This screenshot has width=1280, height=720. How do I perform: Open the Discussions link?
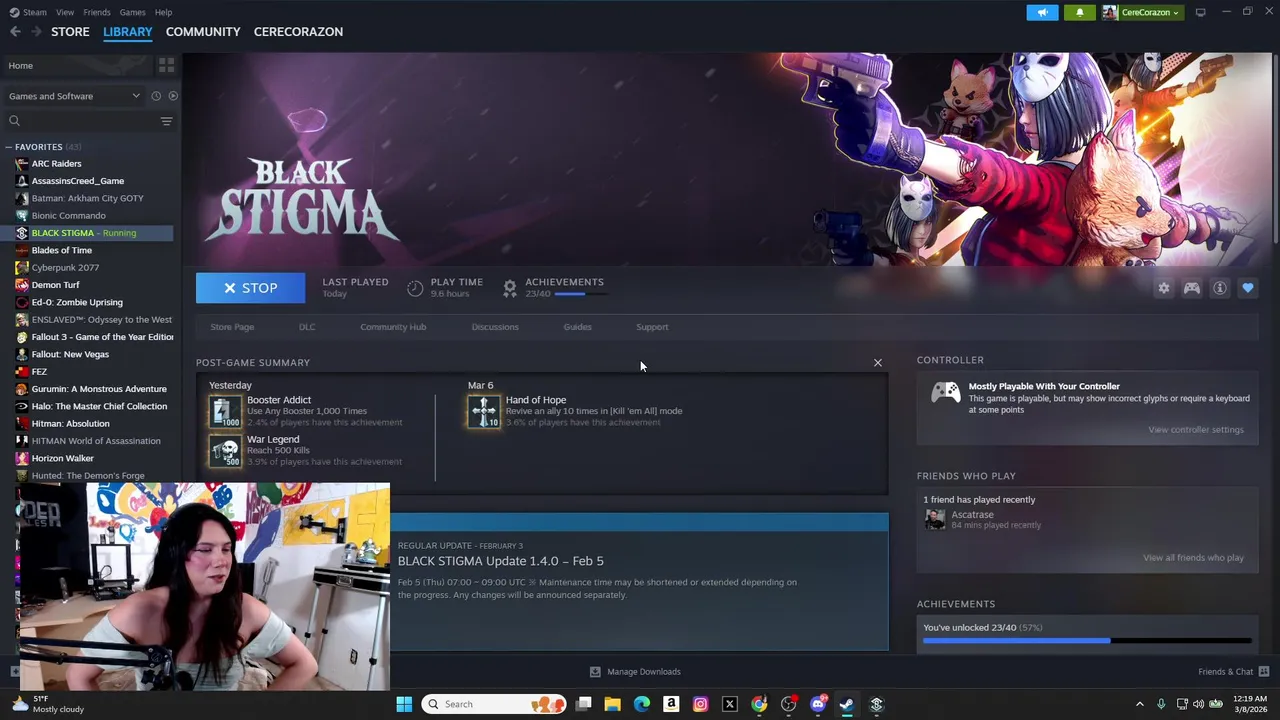point(495,327)
